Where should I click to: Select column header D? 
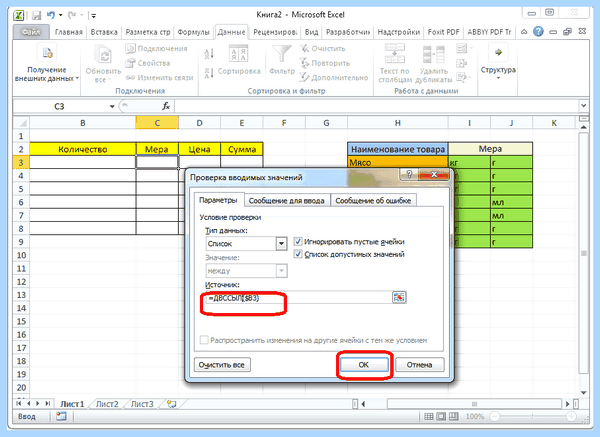point(199,123)
